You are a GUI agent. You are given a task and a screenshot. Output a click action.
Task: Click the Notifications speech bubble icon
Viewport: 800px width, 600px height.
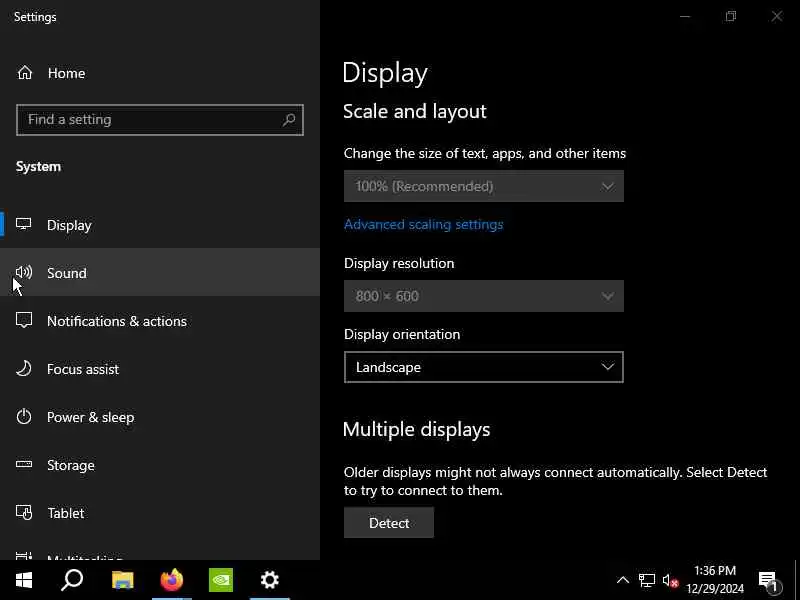(x=24, y=320)
